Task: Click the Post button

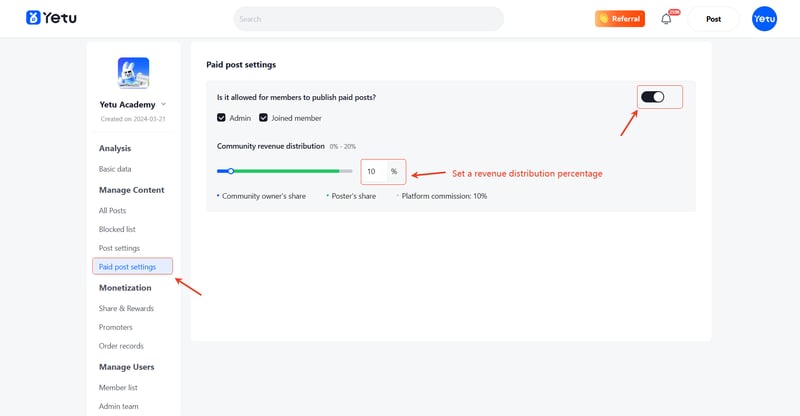Action: [x=713, y=19]
